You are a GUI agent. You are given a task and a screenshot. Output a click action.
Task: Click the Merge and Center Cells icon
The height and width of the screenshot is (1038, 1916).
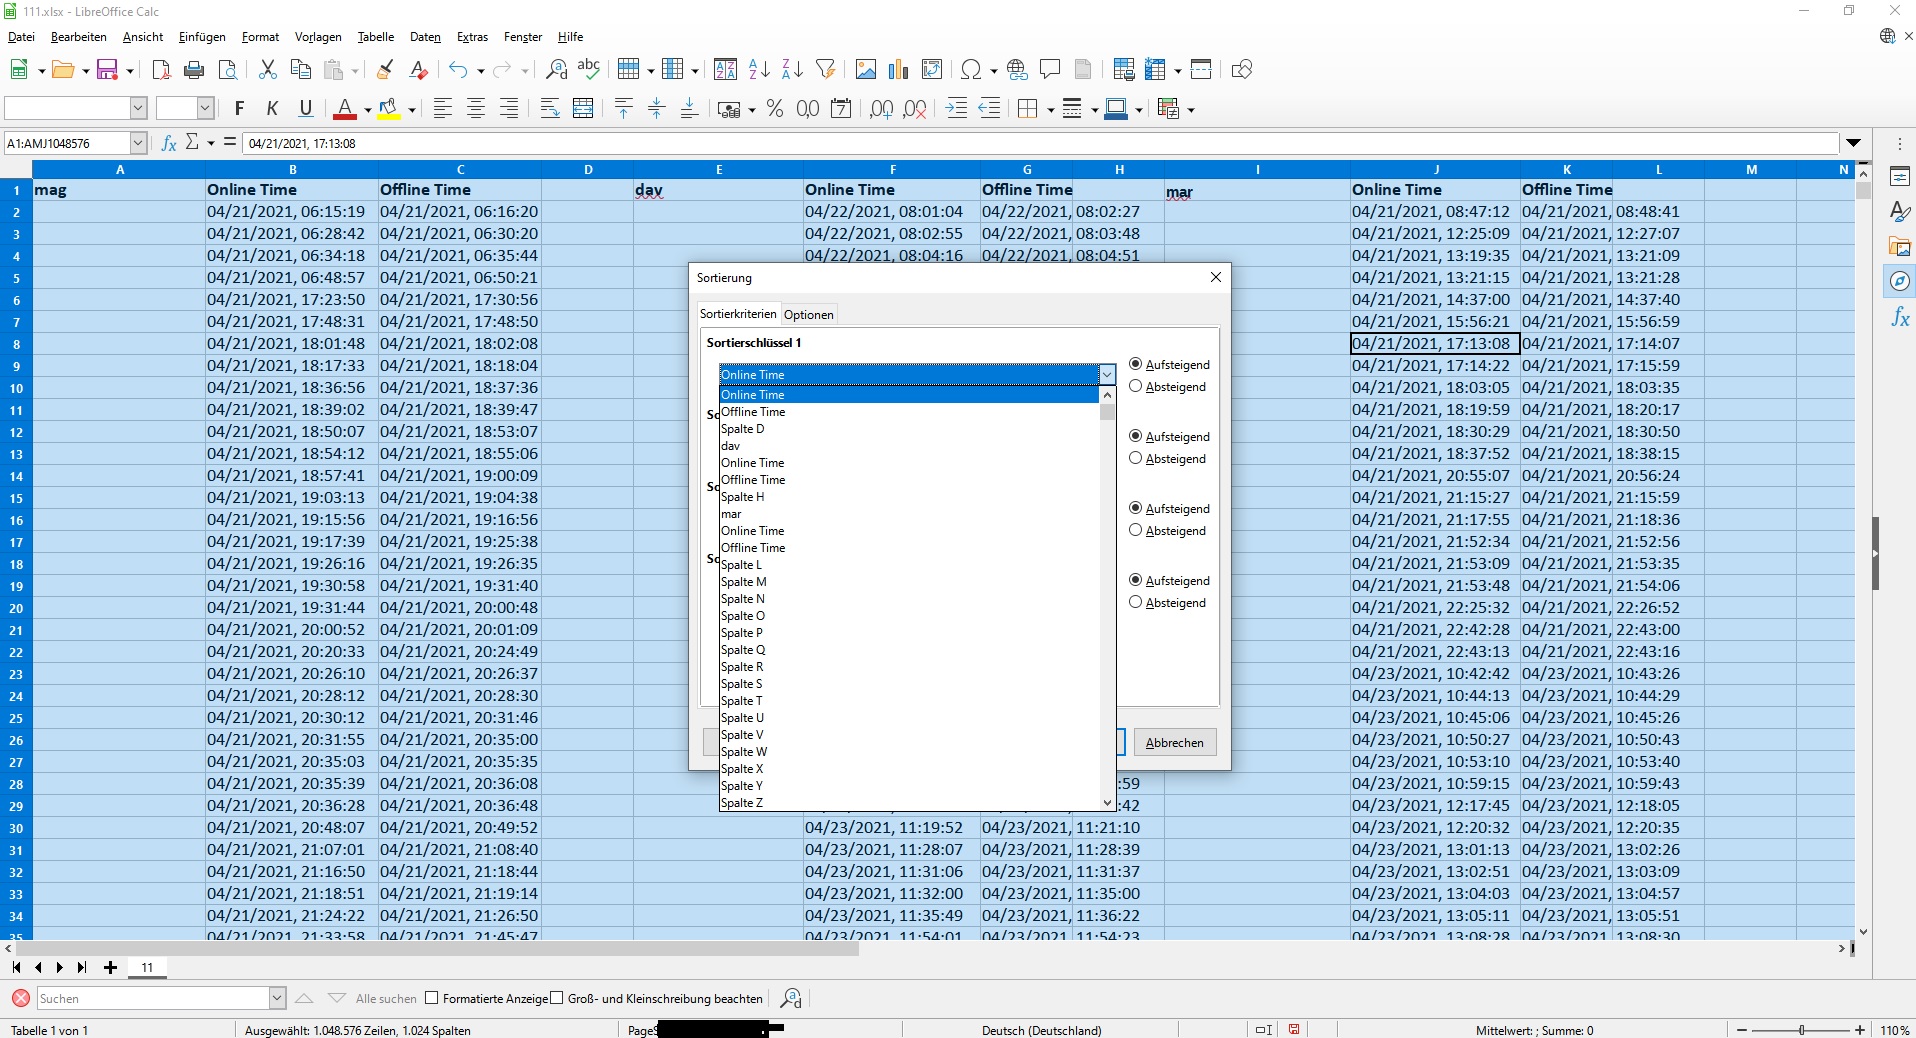click(583, 109)
